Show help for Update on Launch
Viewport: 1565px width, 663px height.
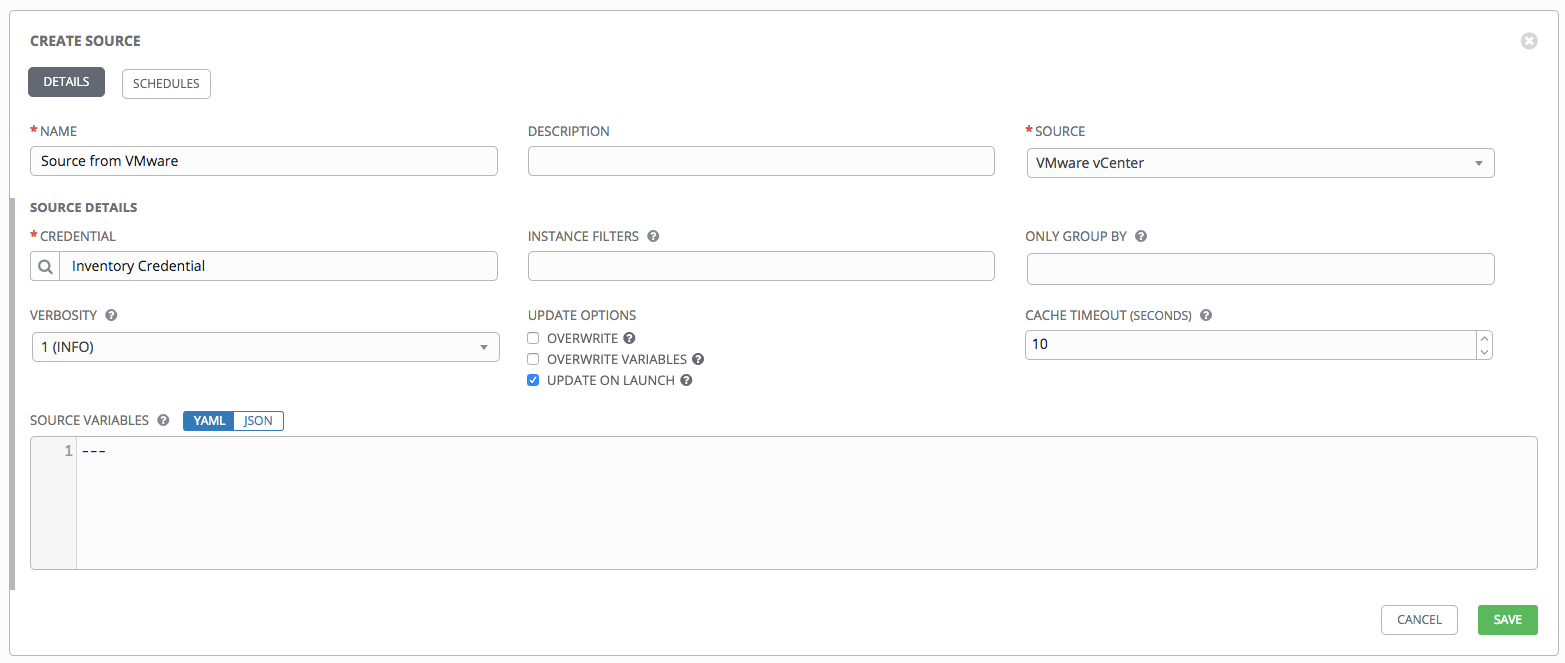click(687, 380)
